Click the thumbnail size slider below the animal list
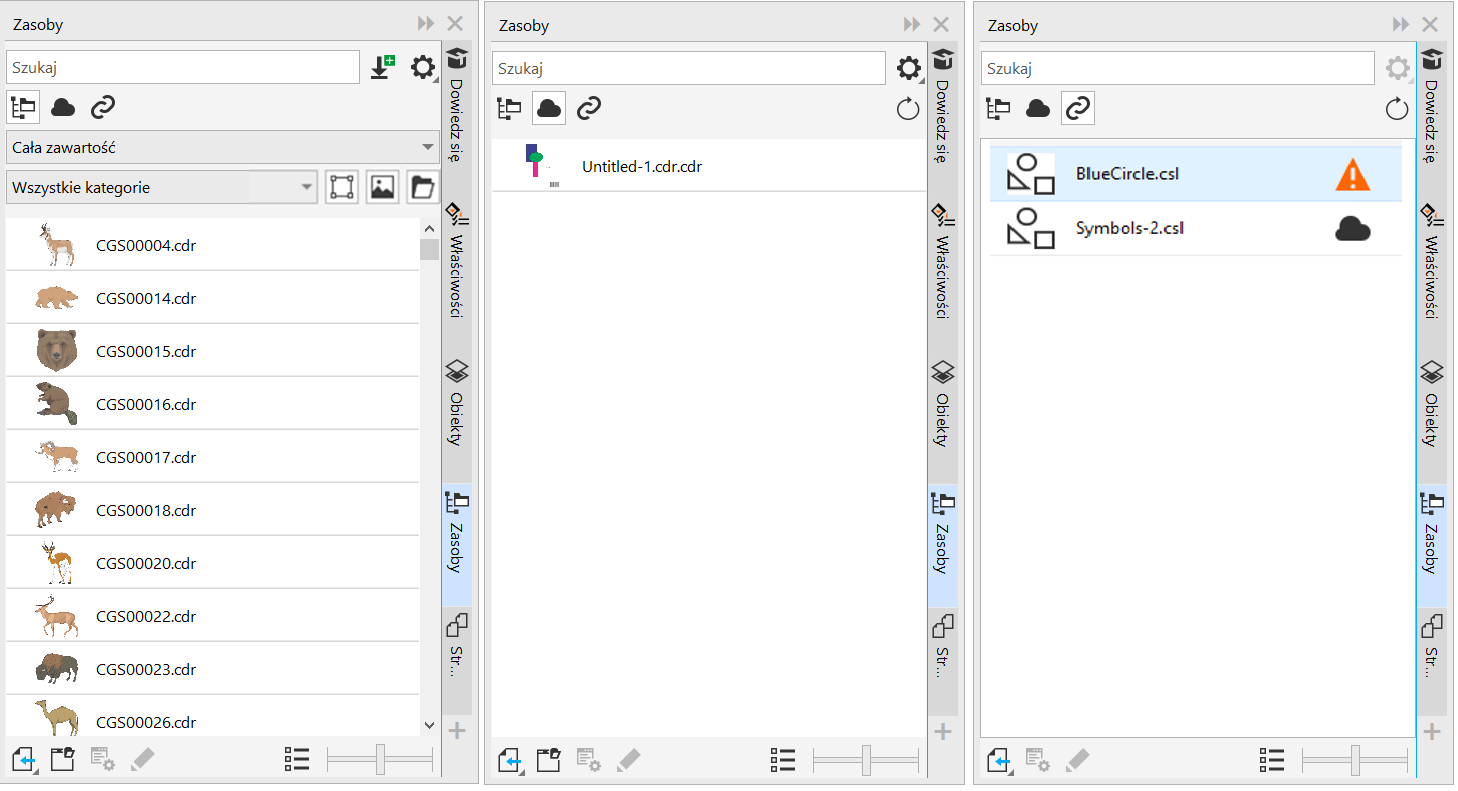The height and width of the screenshot is (791, 1458). (x=380, y=760)
